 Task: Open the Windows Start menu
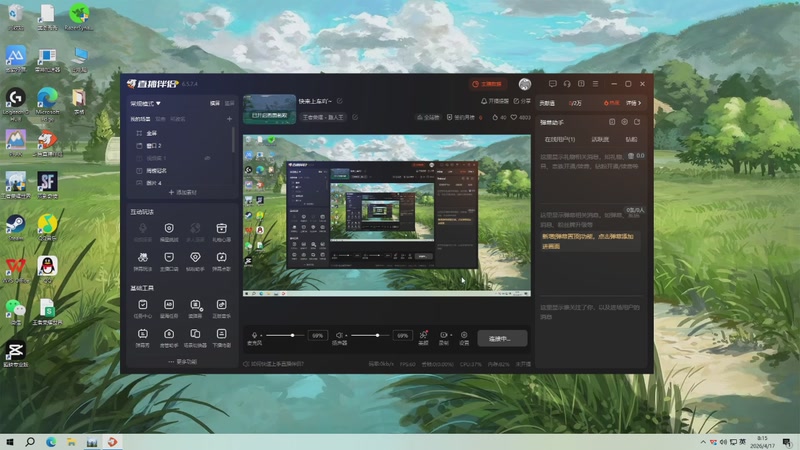(x=9, y=442)
